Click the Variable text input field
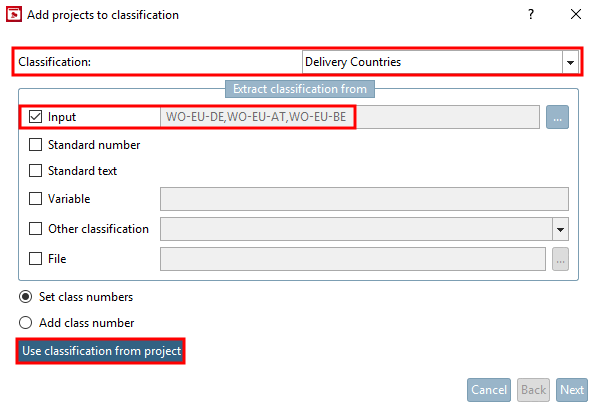This screenshot has height=412, width=598. (364, 199)
